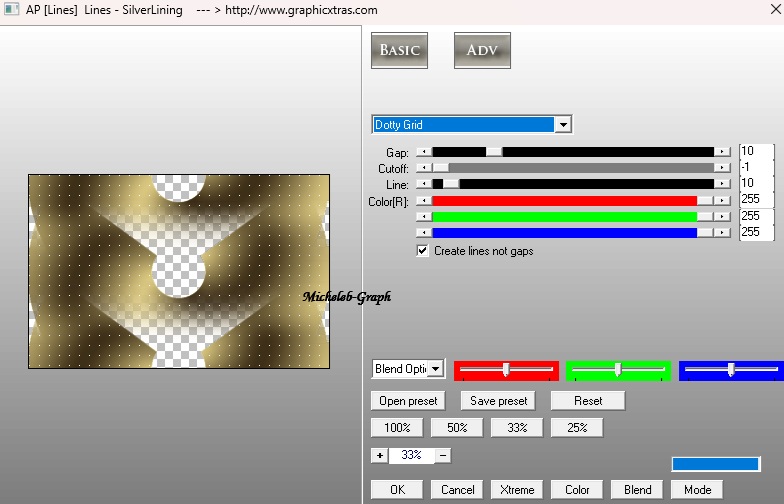Open the Dotty Grid style dropdown
This screenshot has width=784, height=504.
564,125
